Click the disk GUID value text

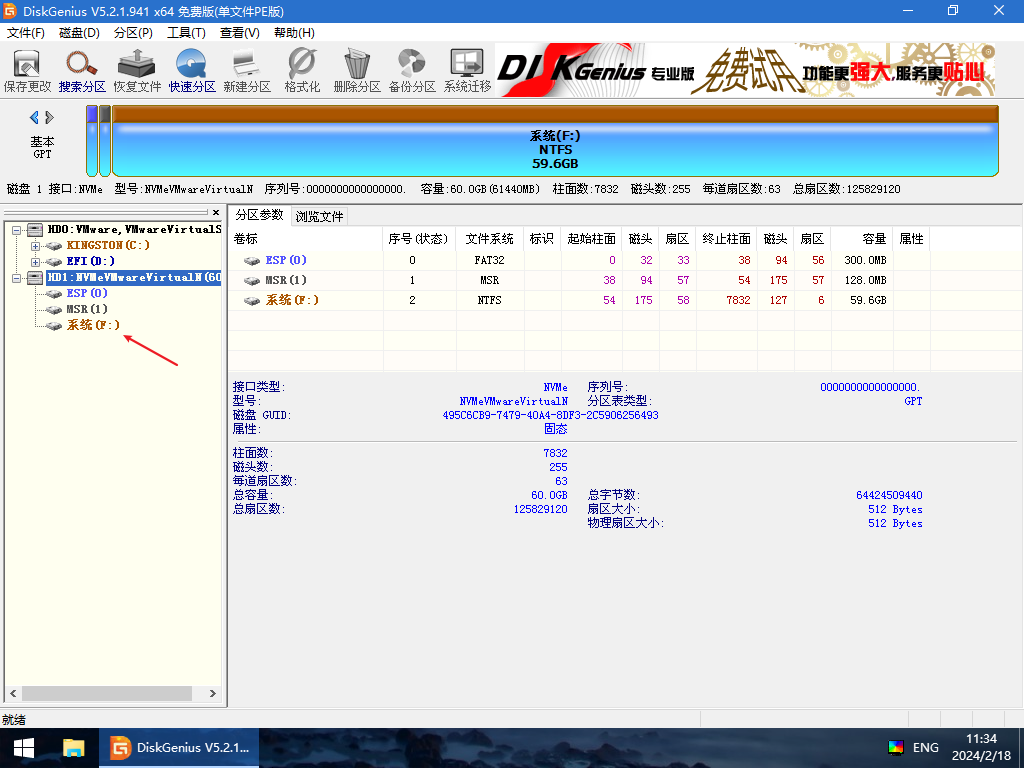(x=550, y=415)
